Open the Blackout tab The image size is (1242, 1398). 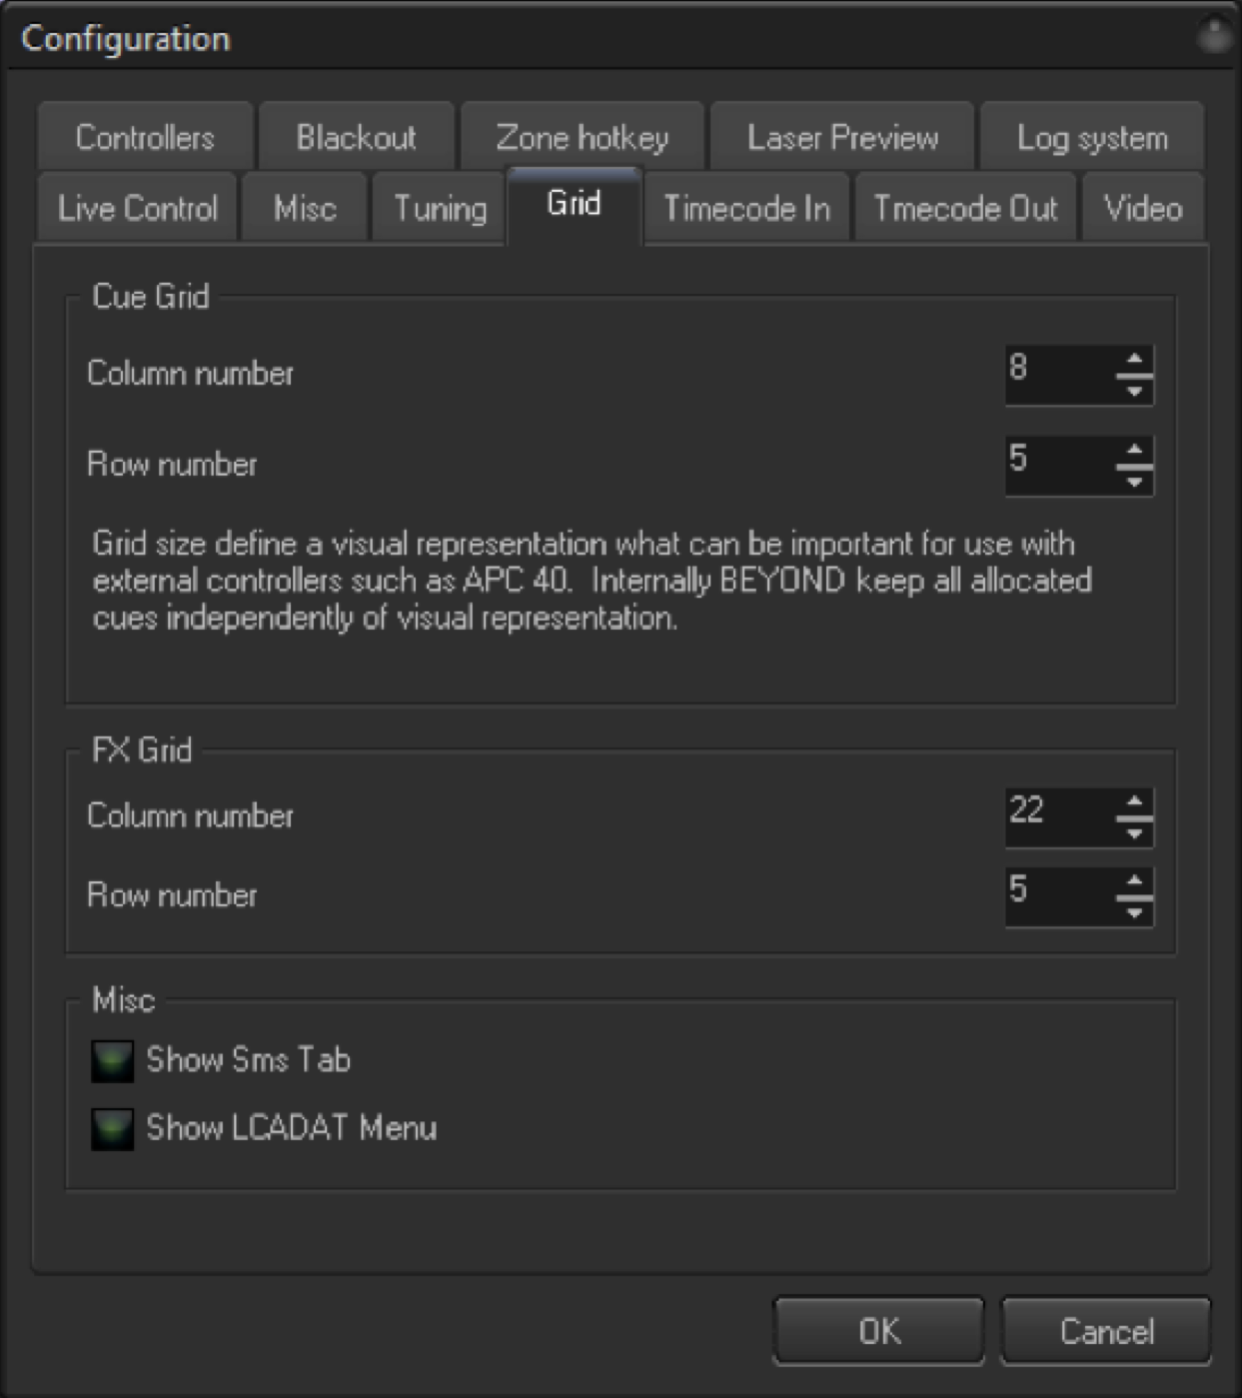click(x=356, y=137)
